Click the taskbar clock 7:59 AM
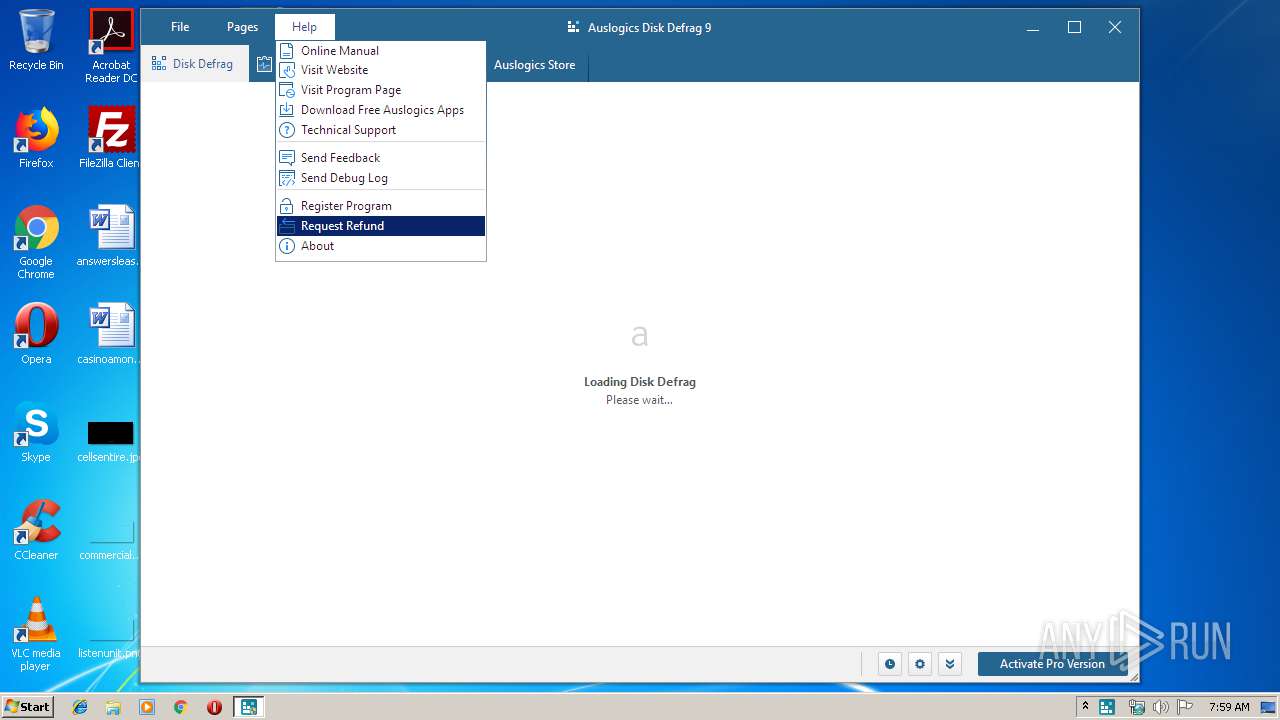1280x720 pixels. click(1229, 707)
